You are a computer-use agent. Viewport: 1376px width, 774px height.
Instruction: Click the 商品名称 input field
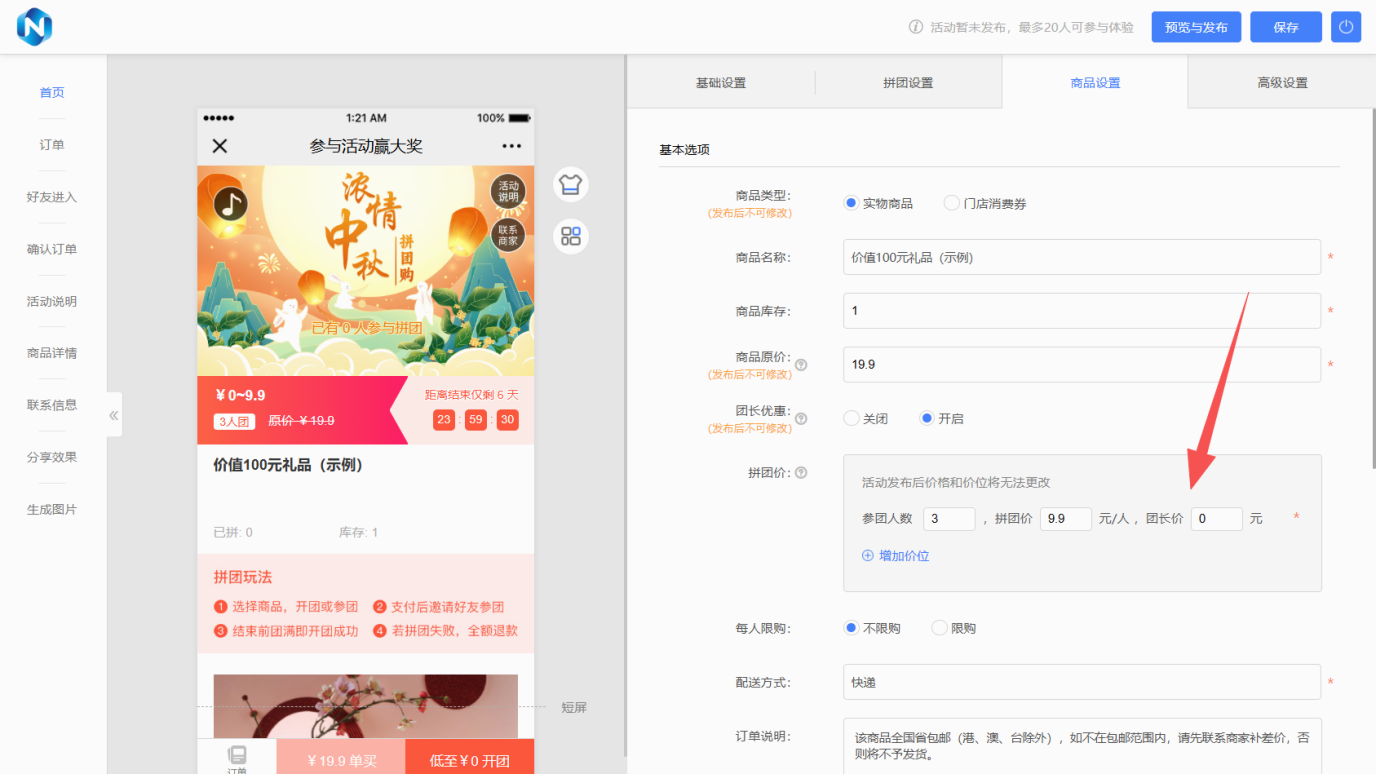(1081, 257)
